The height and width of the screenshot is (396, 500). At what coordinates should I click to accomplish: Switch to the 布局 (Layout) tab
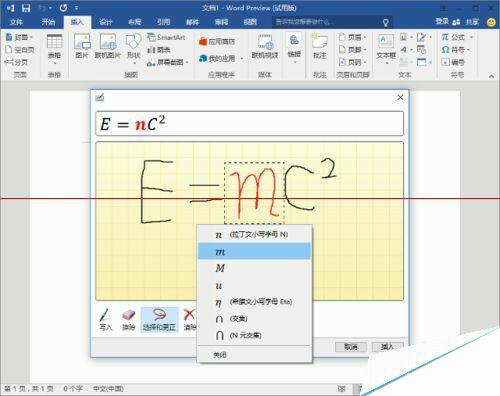135,22
